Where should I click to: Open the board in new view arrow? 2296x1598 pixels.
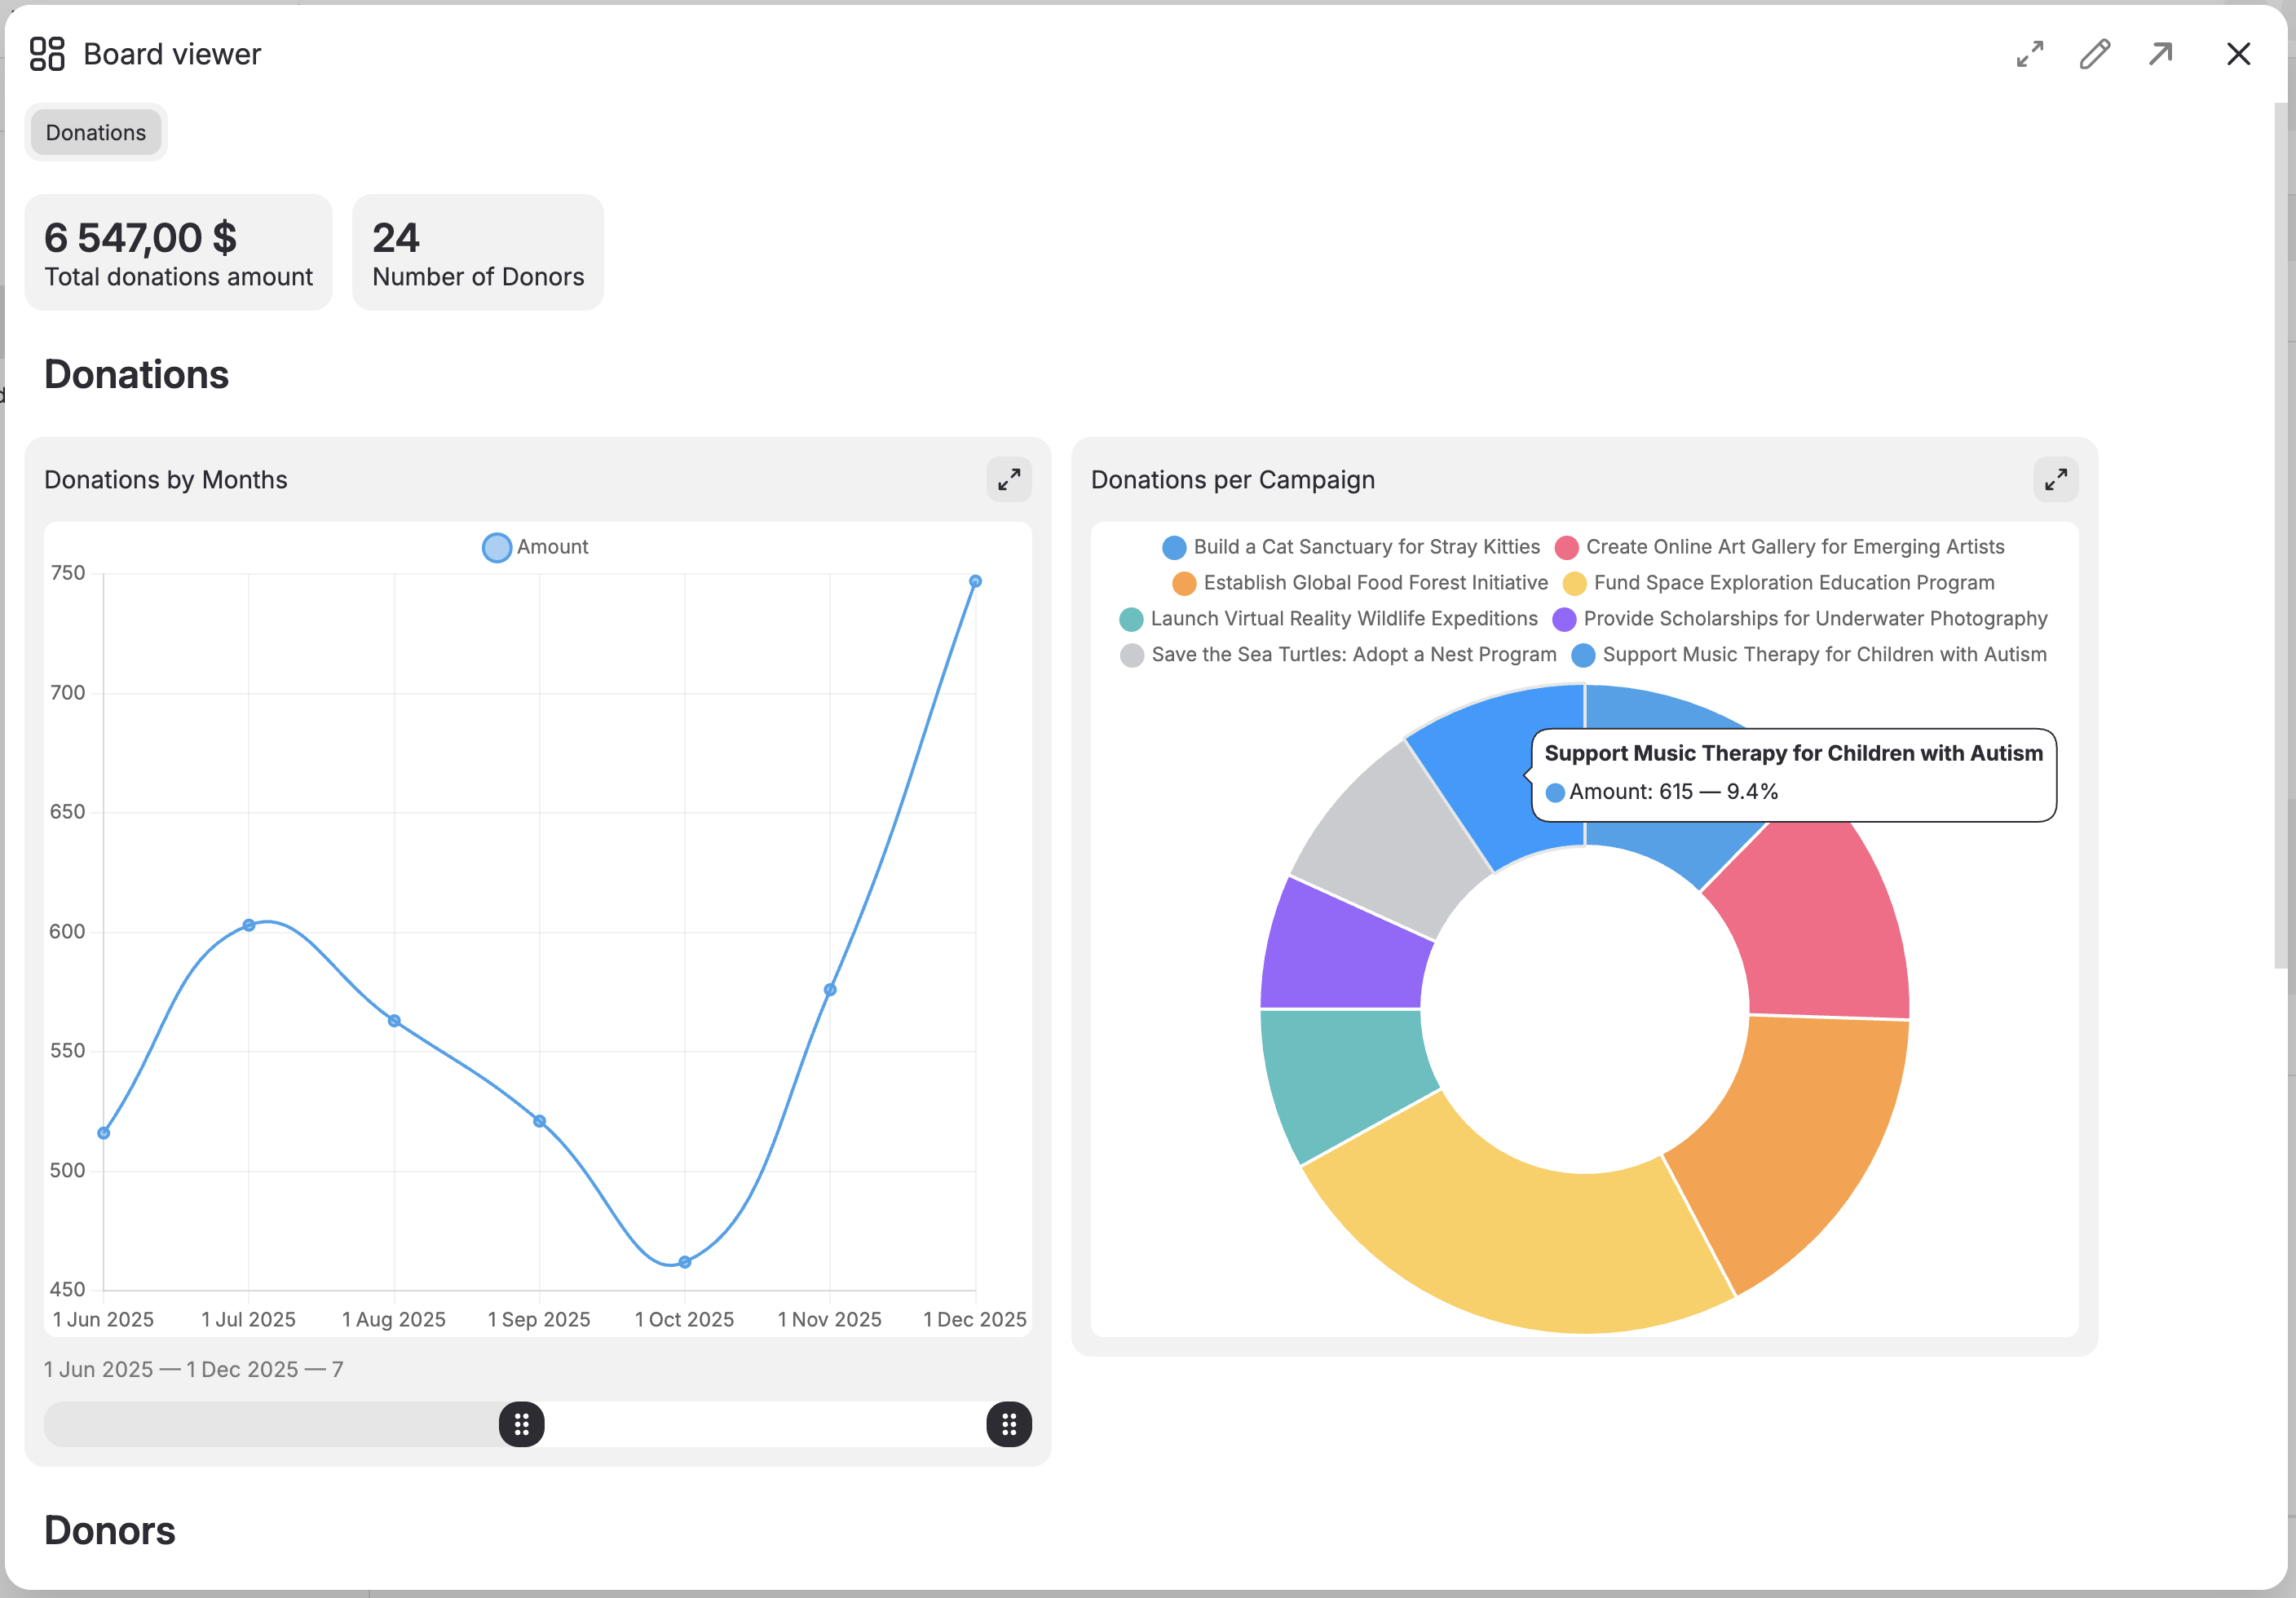tap(2160, 54)
